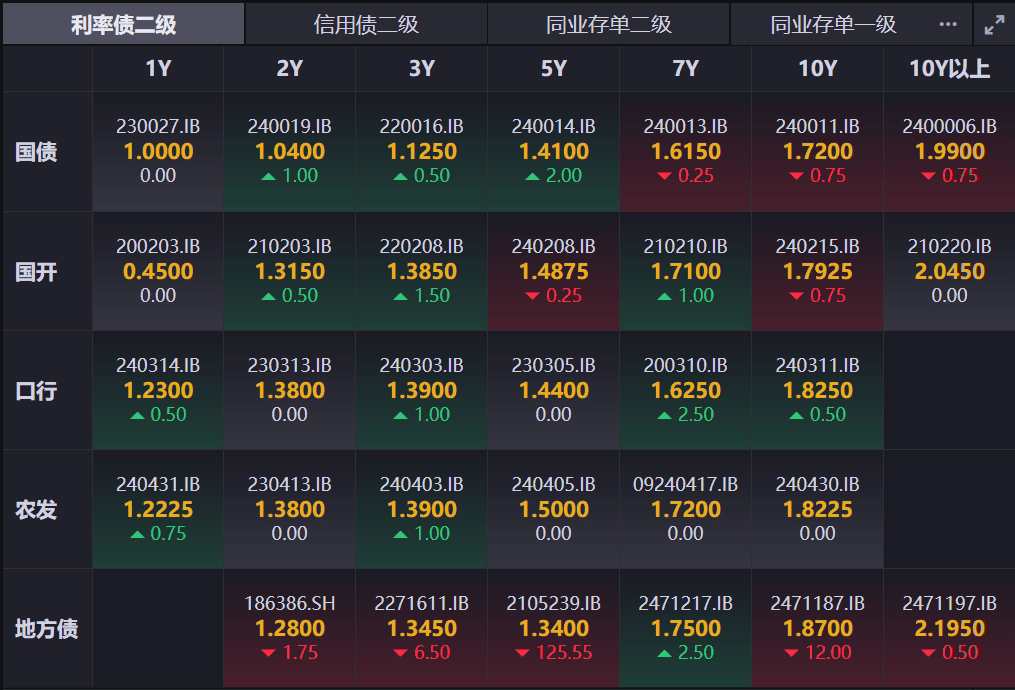Select the 地方债 row label
Viewport: 1015px width, 690px height.
(x=46, y=629)
